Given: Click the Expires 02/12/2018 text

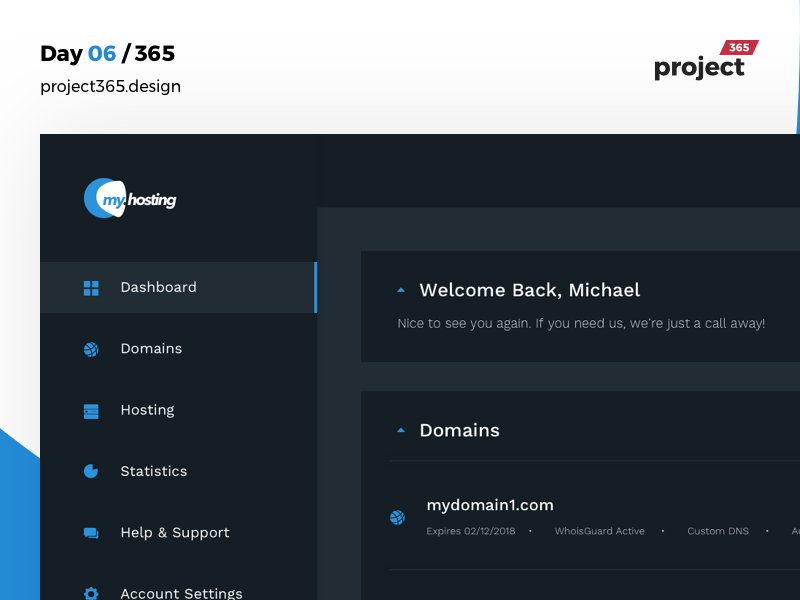Looking at the screenshot, I should click(x=470, y=531).
